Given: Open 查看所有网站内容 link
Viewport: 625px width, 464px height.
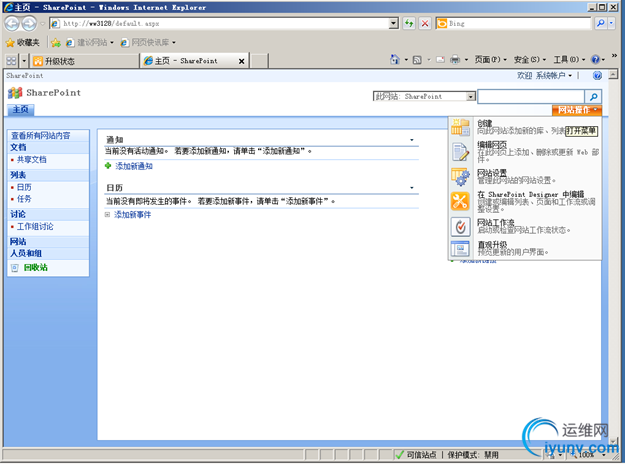Looking at the screenshot, I should [x=41, y=136].
